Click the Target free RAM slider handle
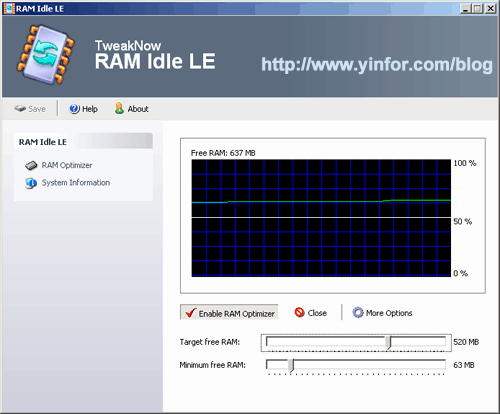The height and width of the screenshot is (414, 500). pos(389,343)
